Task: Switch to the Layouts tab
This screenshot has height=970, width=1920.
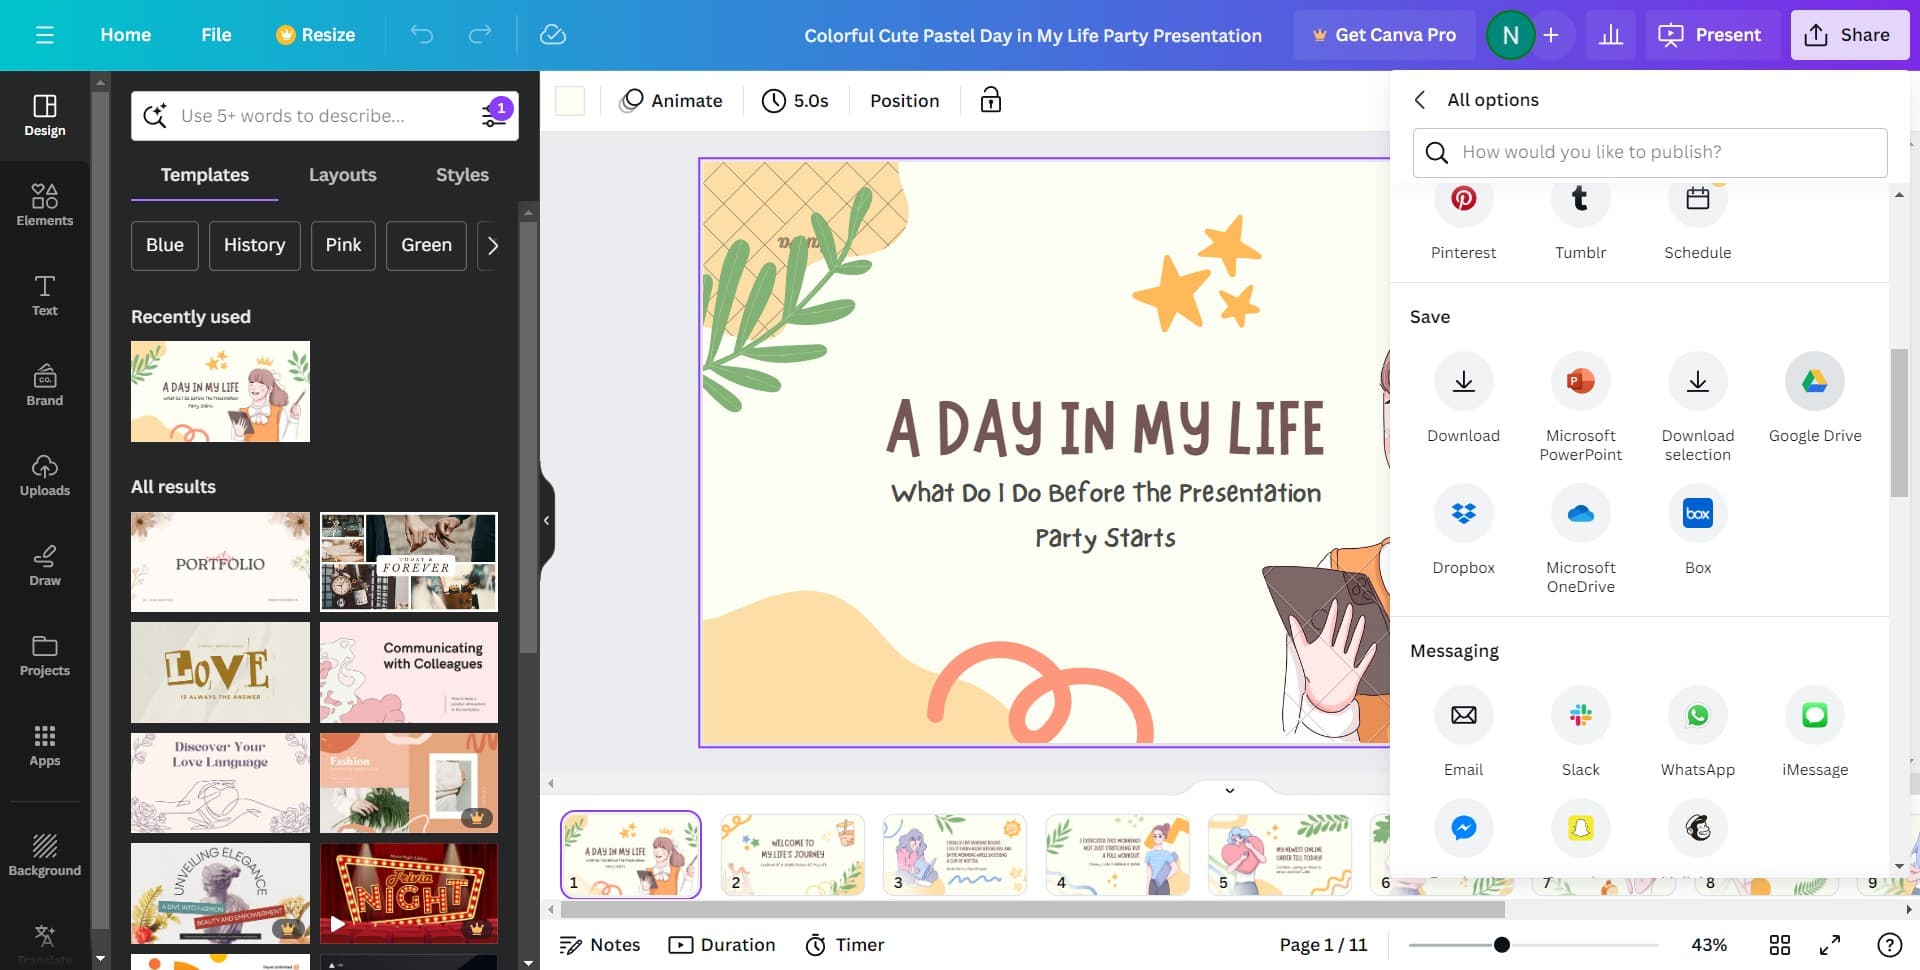Action: point(342,175)
